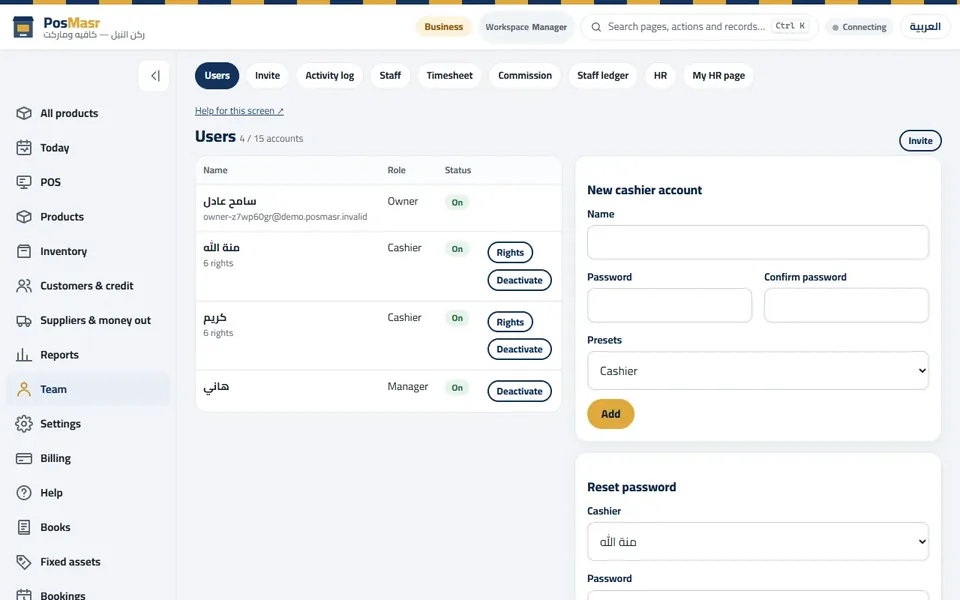Click the Today calendar icon

(24, 148)
